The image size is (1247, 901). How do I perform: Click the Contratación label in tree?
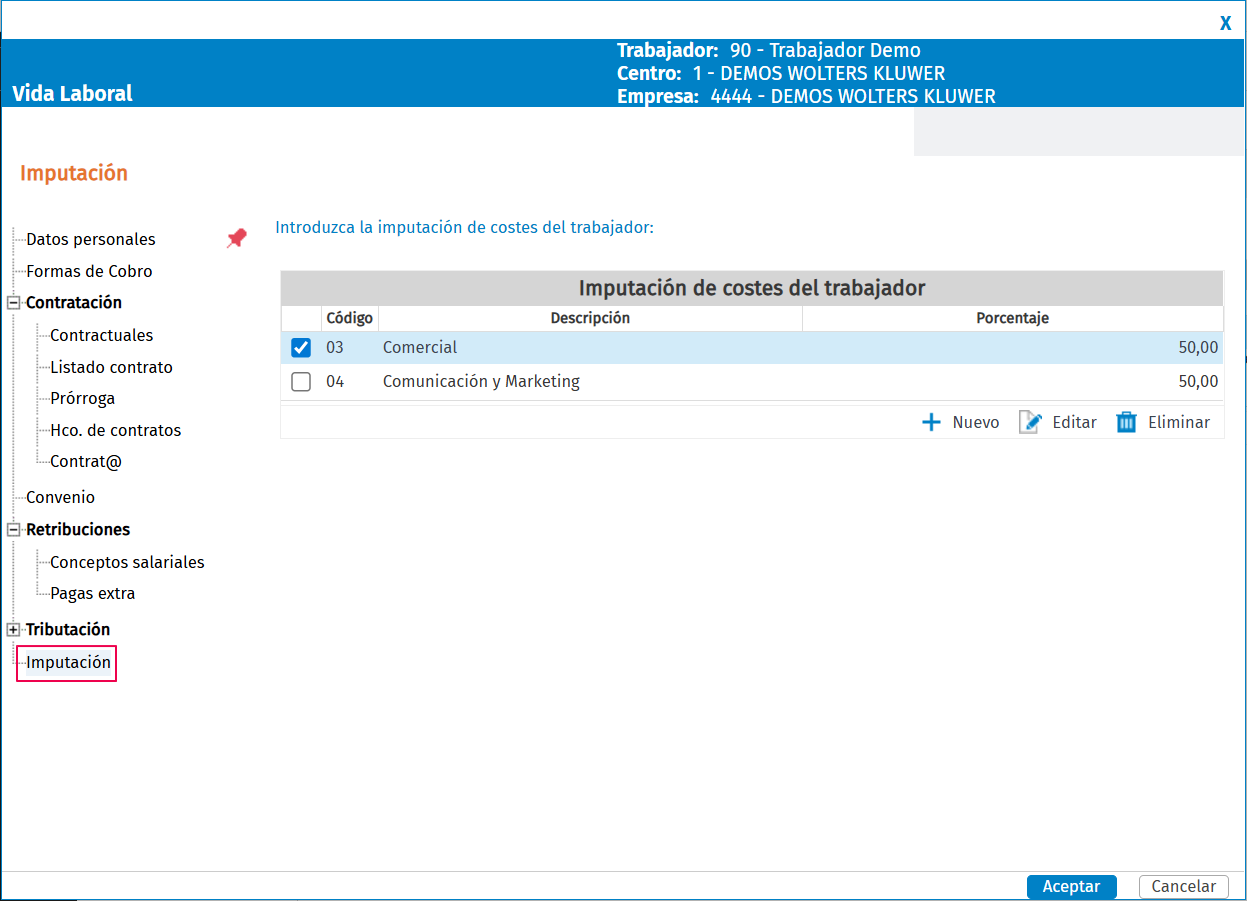(74, 302)
